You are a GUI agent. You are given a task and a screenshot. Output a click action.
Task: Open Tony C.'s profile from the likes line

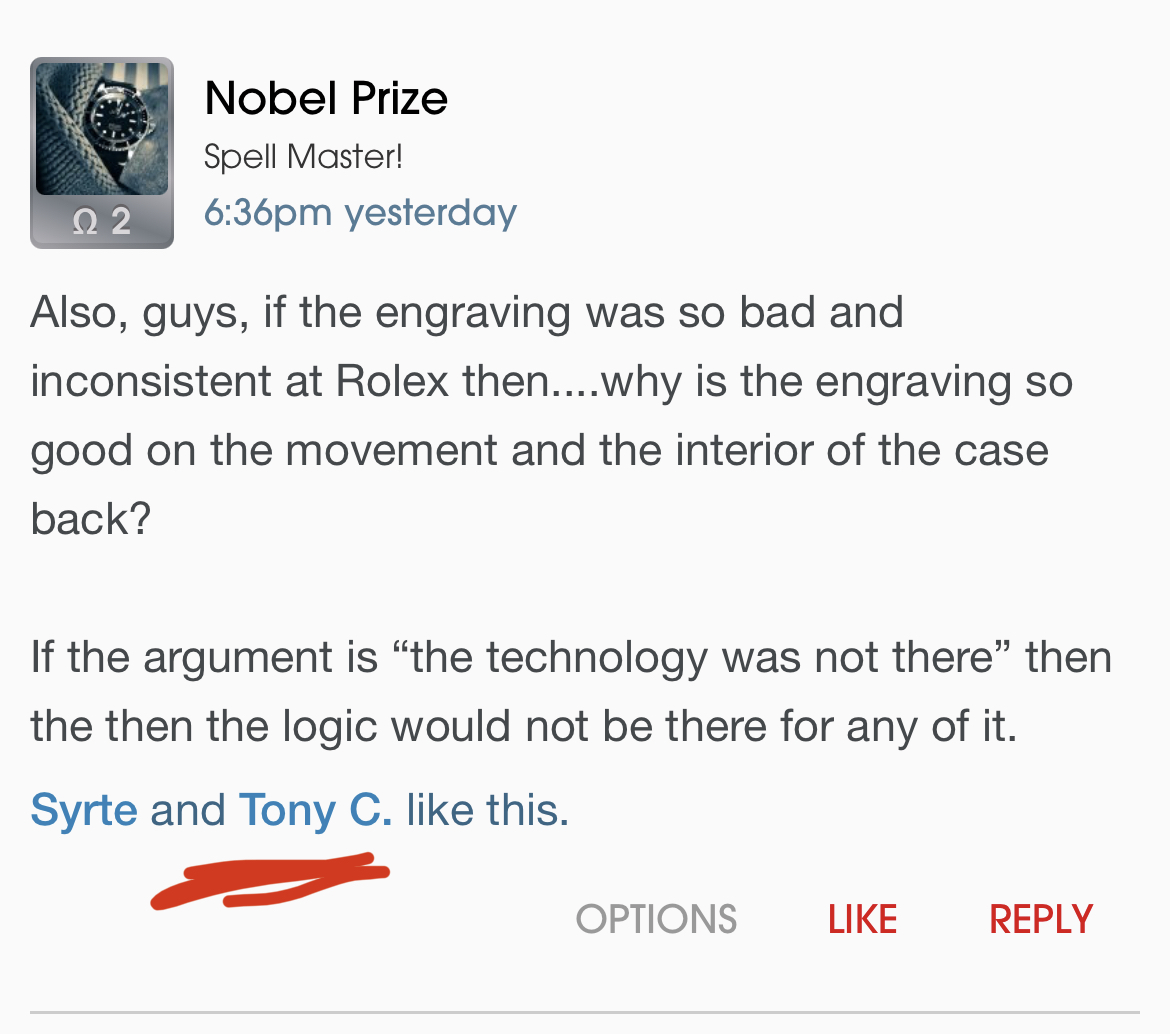(x=315, y=809)
